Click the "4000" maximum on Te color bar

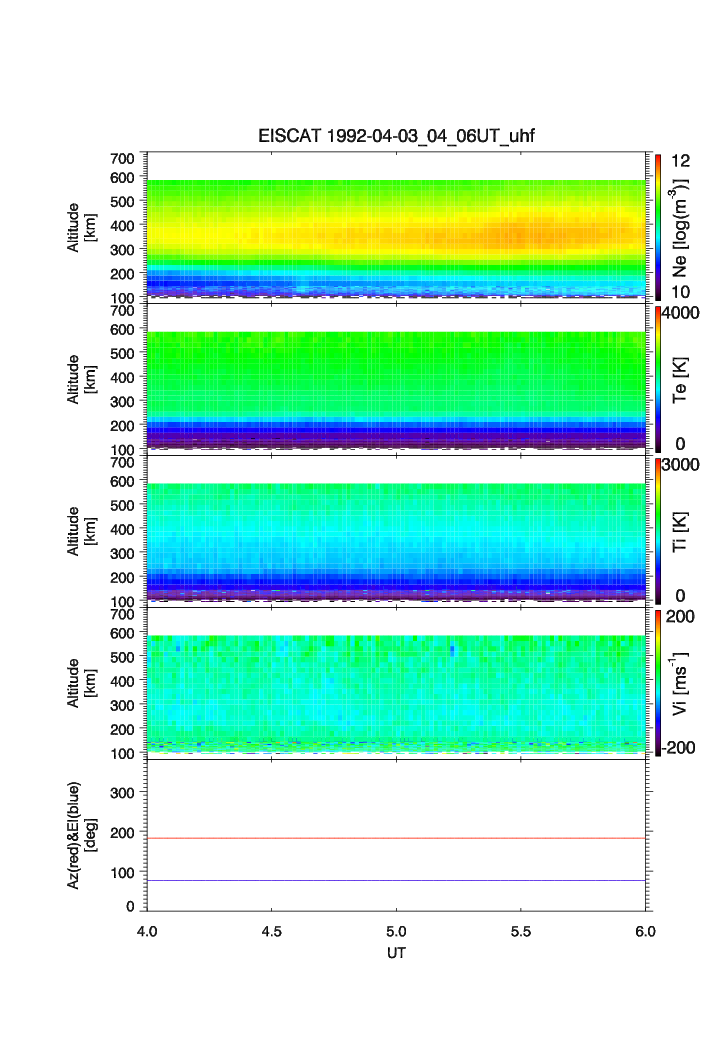tap(681, 313)
